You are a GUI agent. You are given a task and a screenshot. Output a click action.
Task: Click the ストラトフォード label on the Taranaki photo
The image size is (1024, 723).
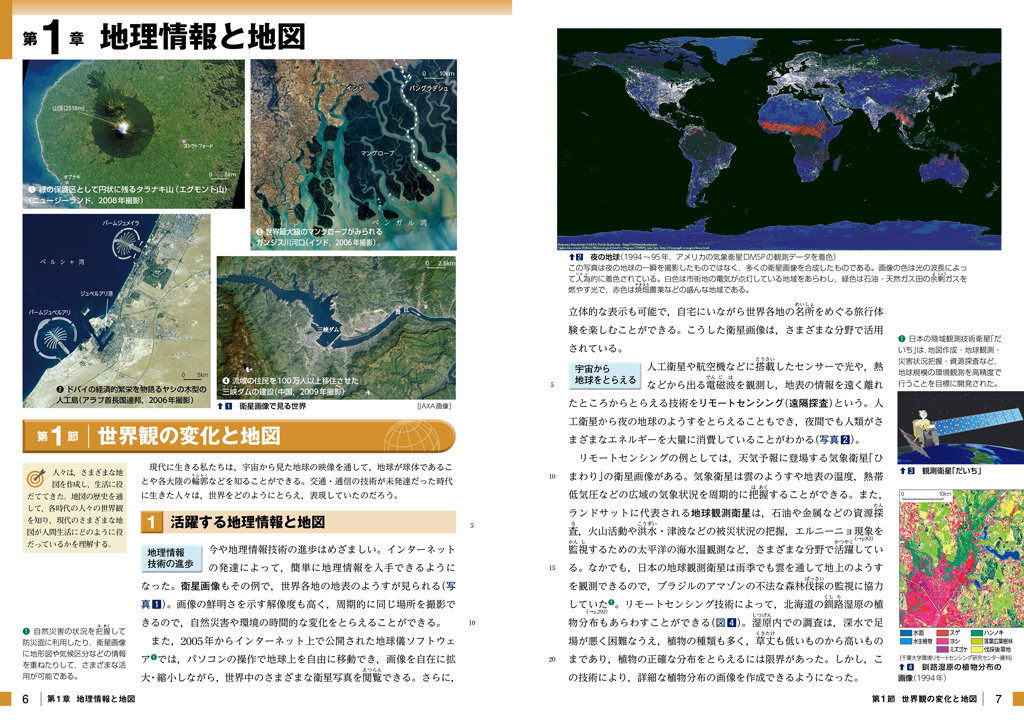tap(199, 146)
